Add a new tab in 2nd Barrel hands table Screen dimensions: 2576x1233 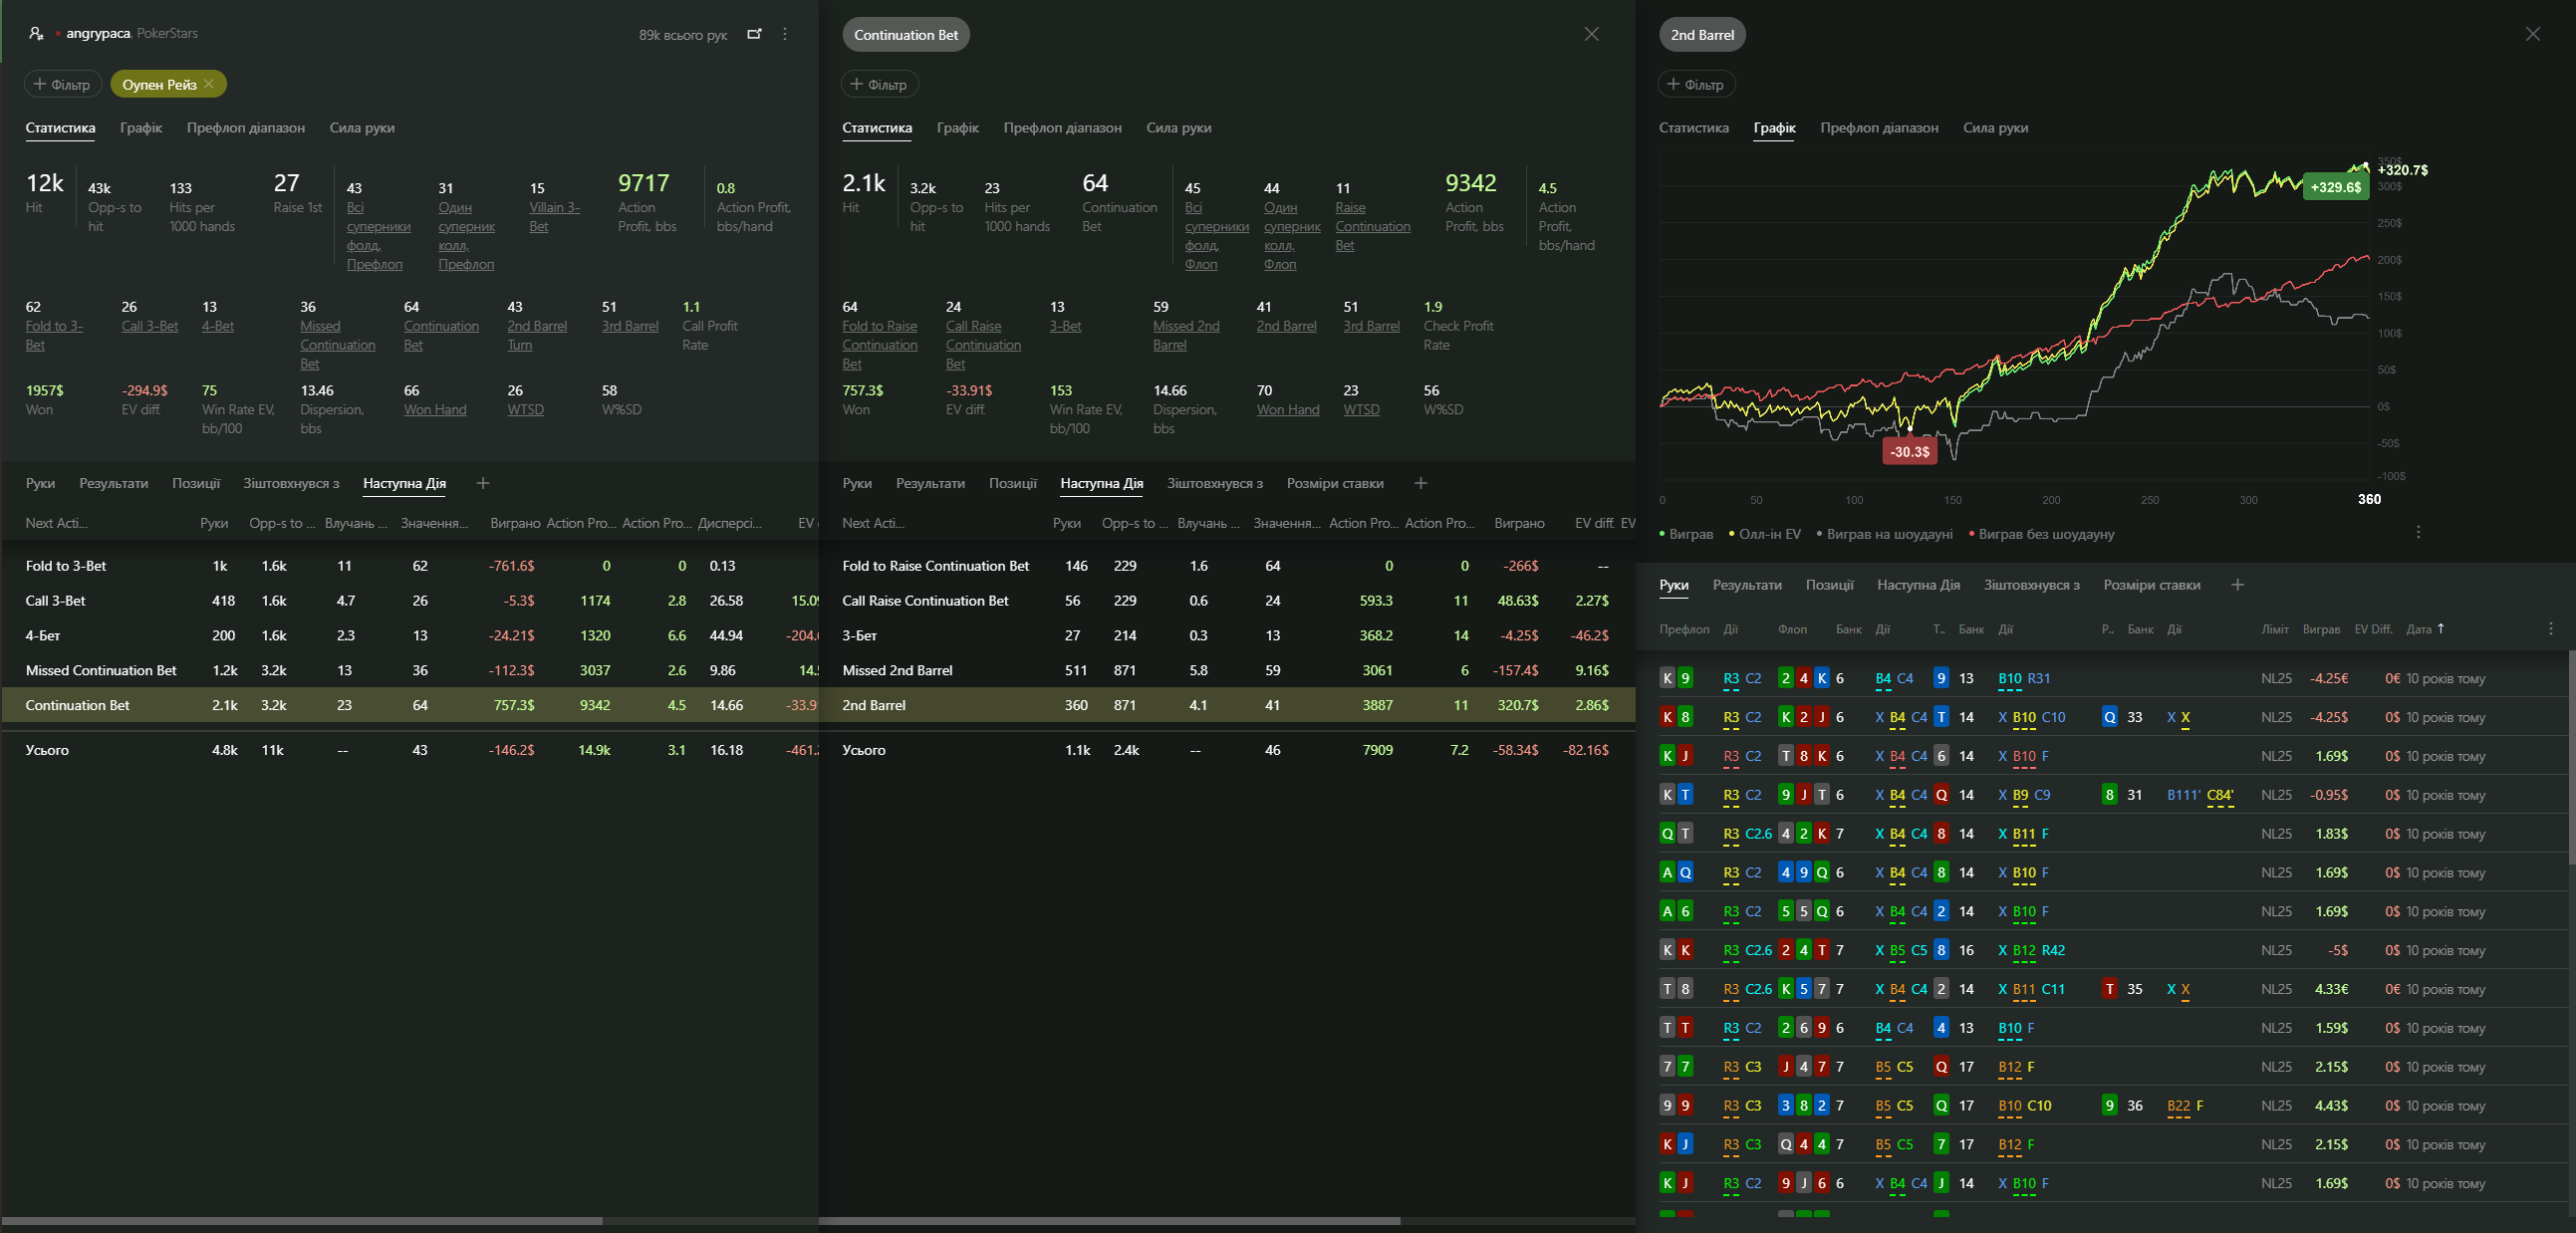pyautogui.click(x=2237, y=585)
